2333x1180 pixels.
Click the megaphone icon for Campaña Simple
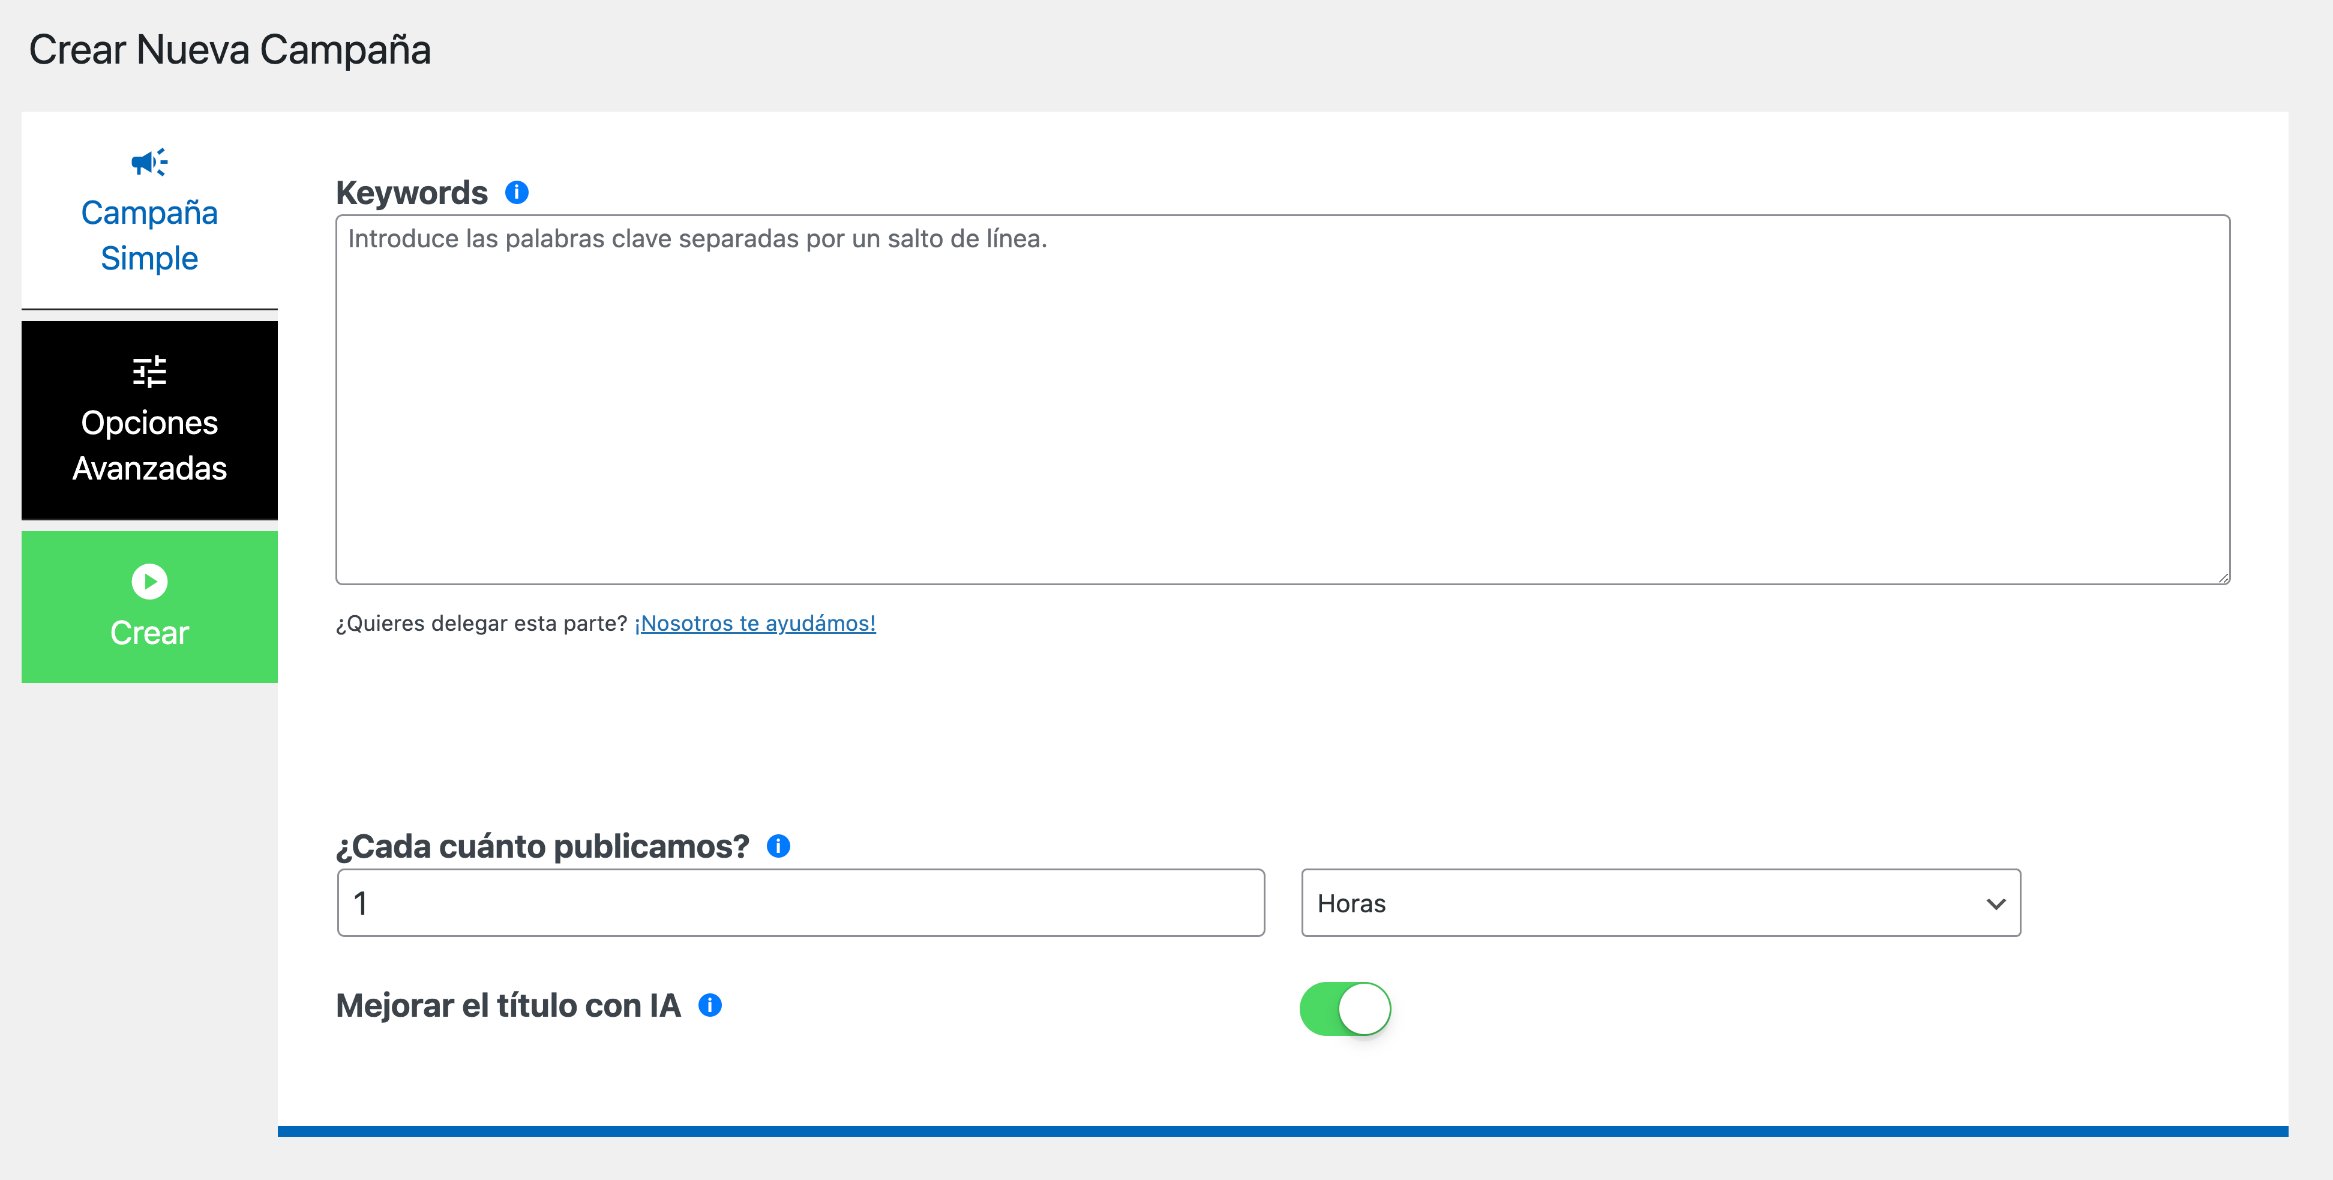tap(149, 162)
